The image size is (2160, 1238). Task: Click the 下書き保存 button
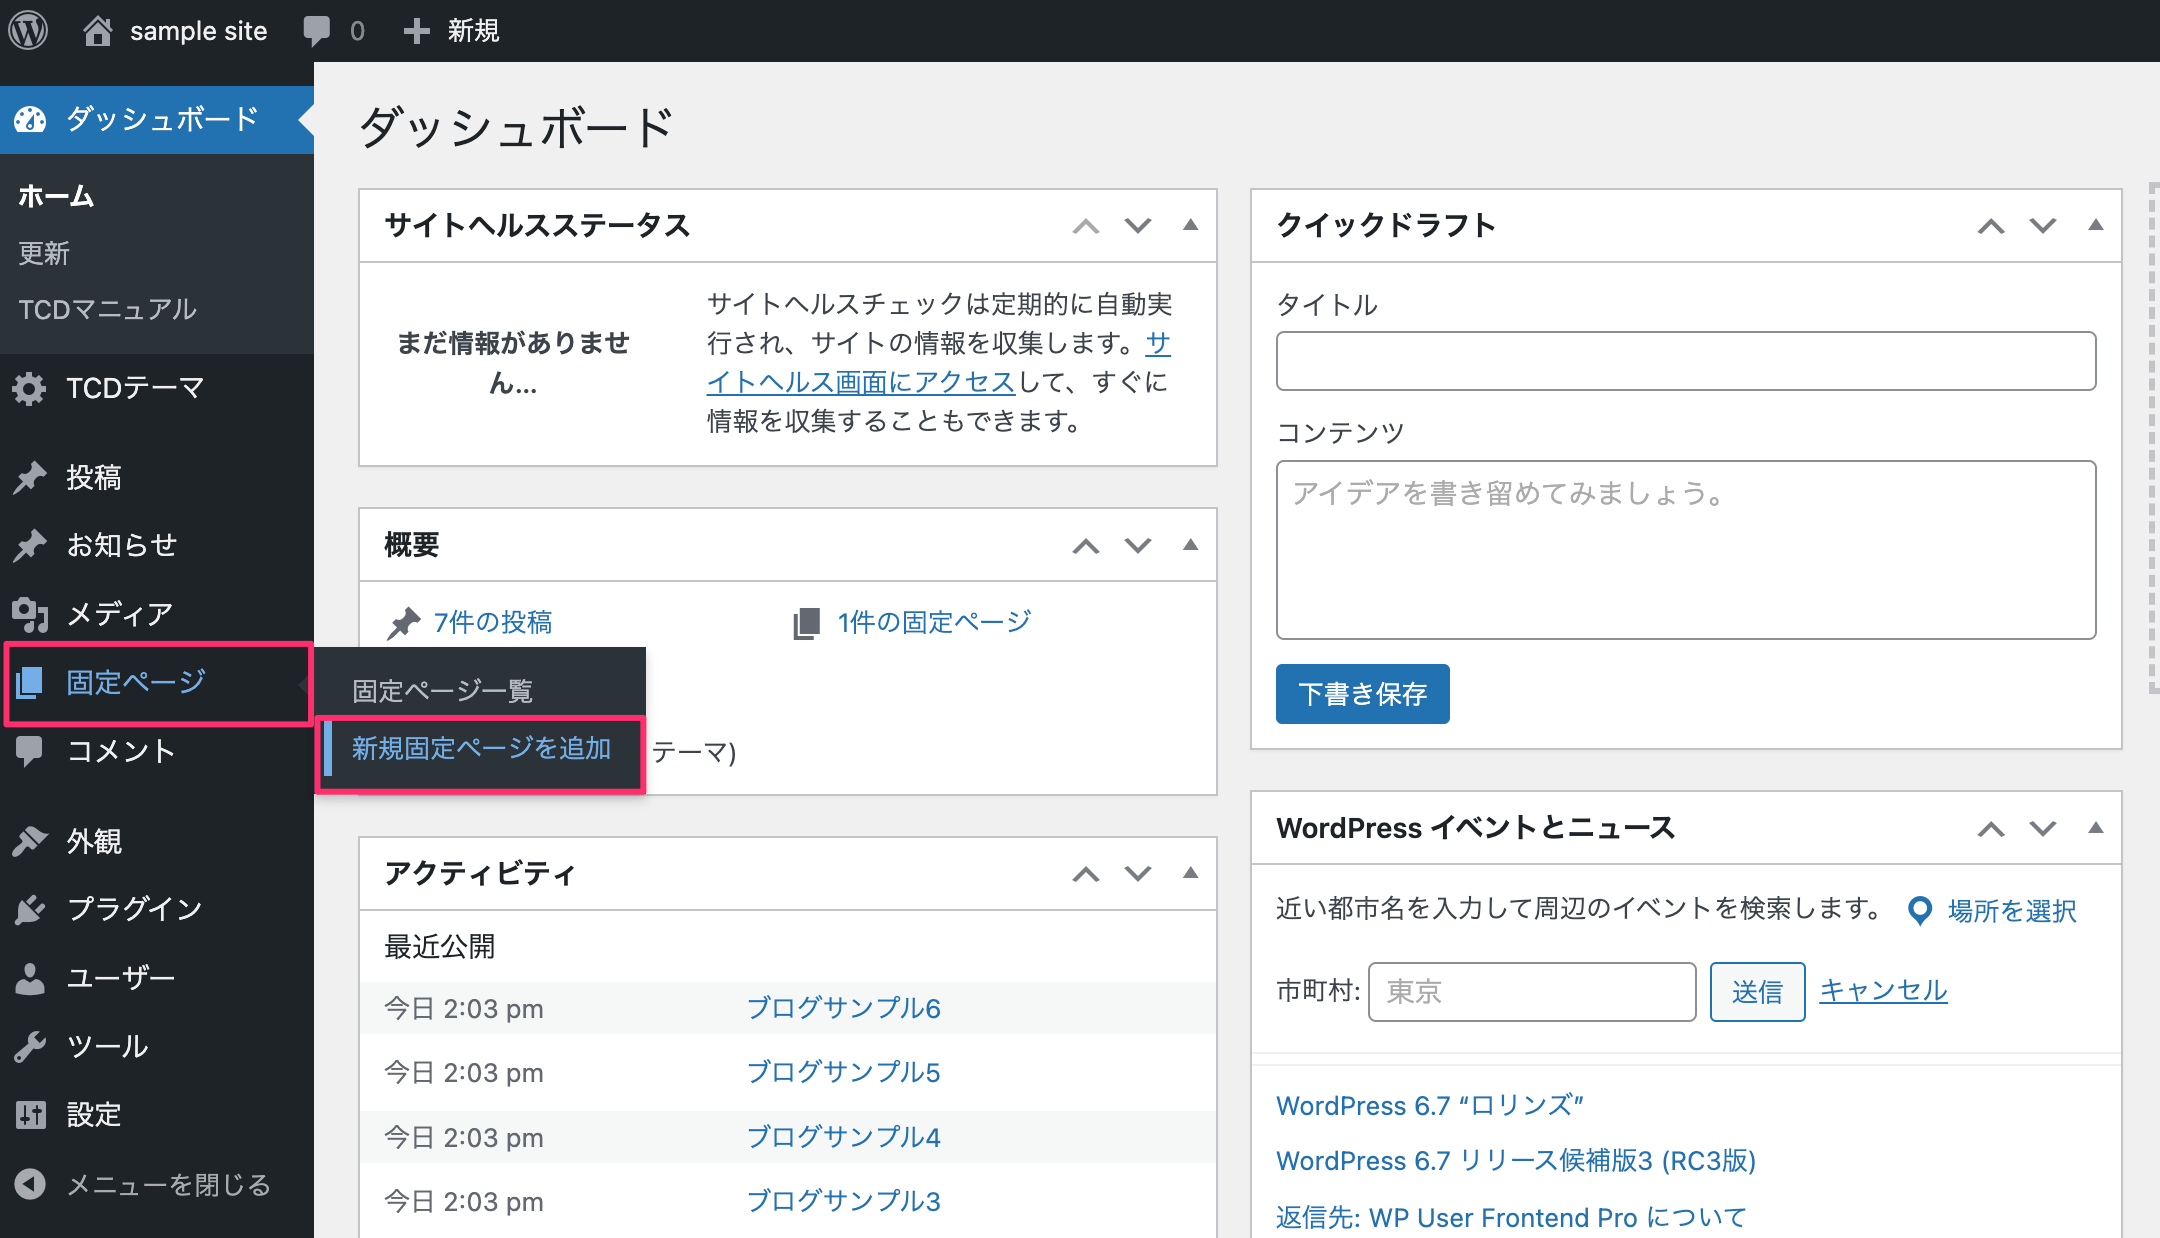(x=1362, y=694)
